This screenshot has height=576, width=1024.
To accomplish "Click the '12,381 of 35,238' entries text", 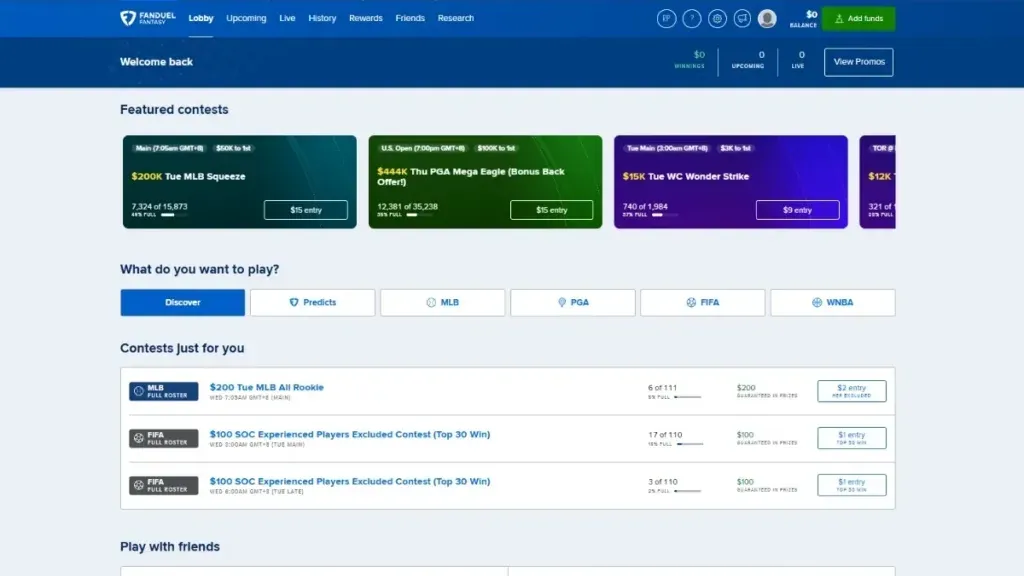I will tap(408, 206).
